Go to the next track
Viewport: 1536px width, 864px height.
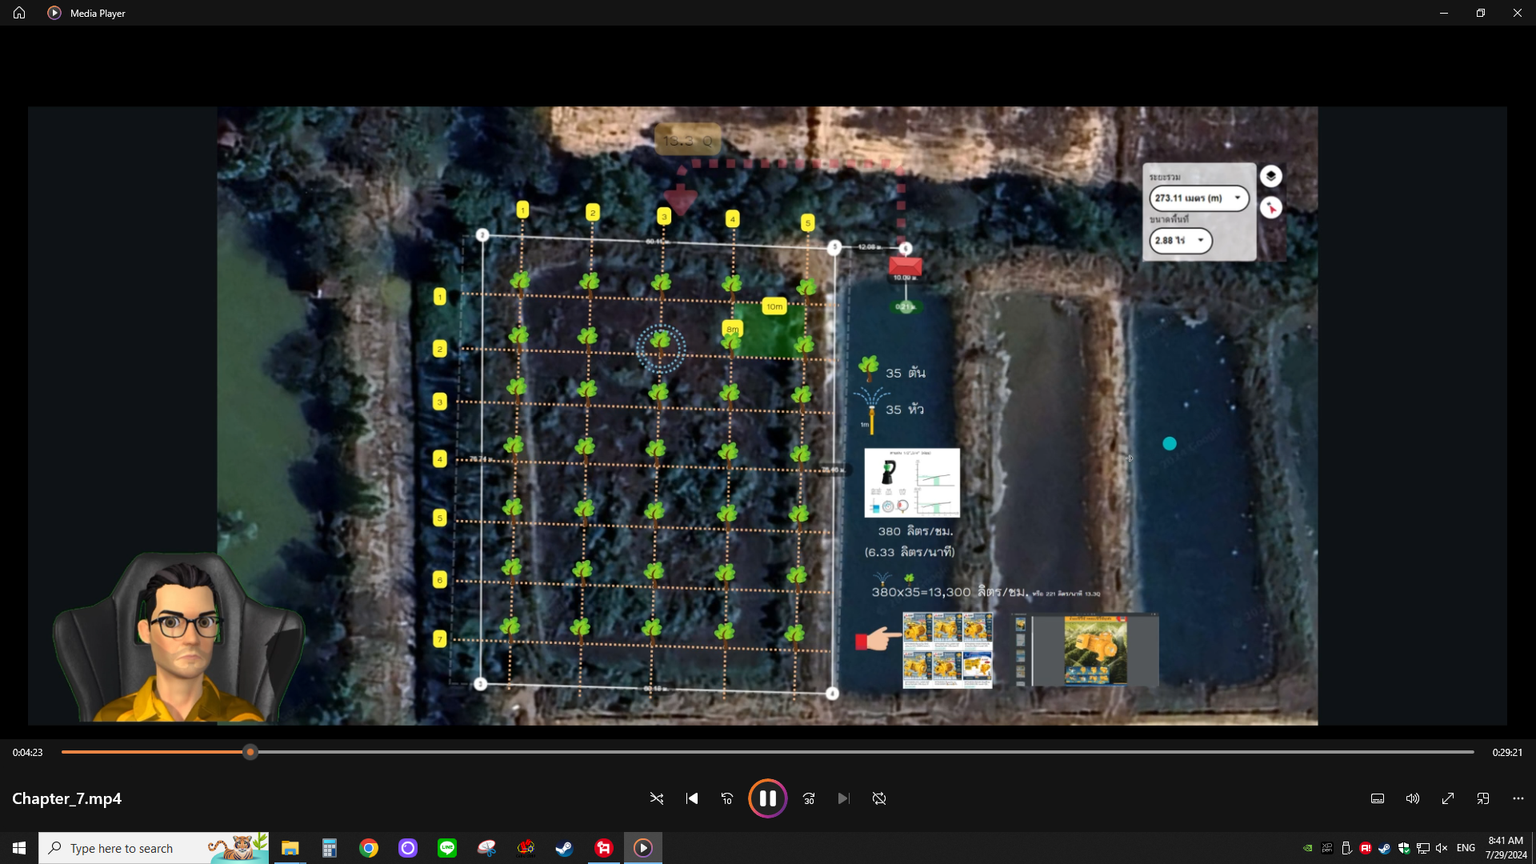pyautogui.click(x=844, y=798)
